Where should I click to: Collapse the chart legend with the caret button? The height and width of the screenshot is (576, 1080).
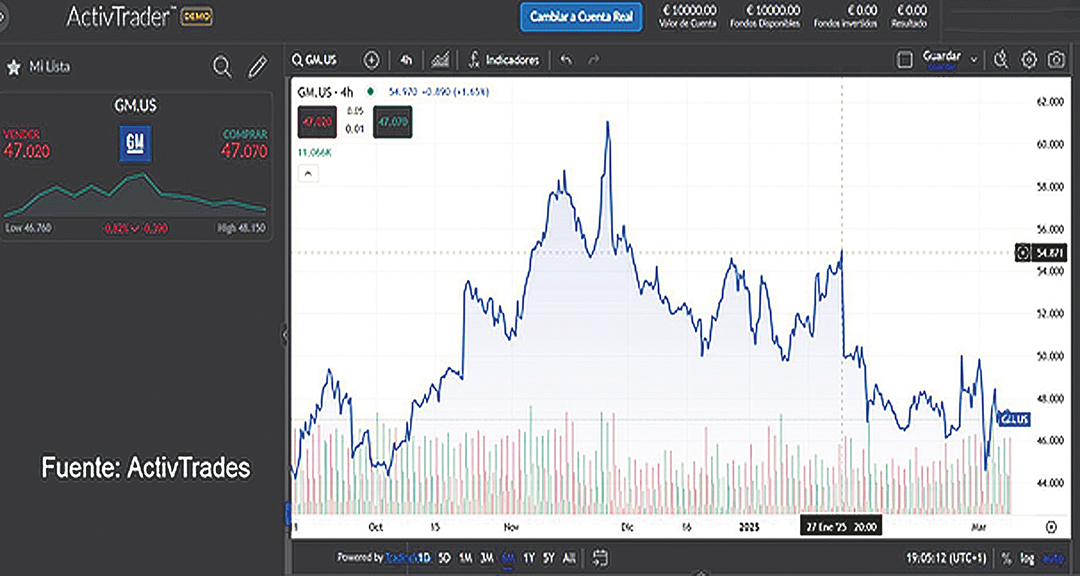point(308,174)
